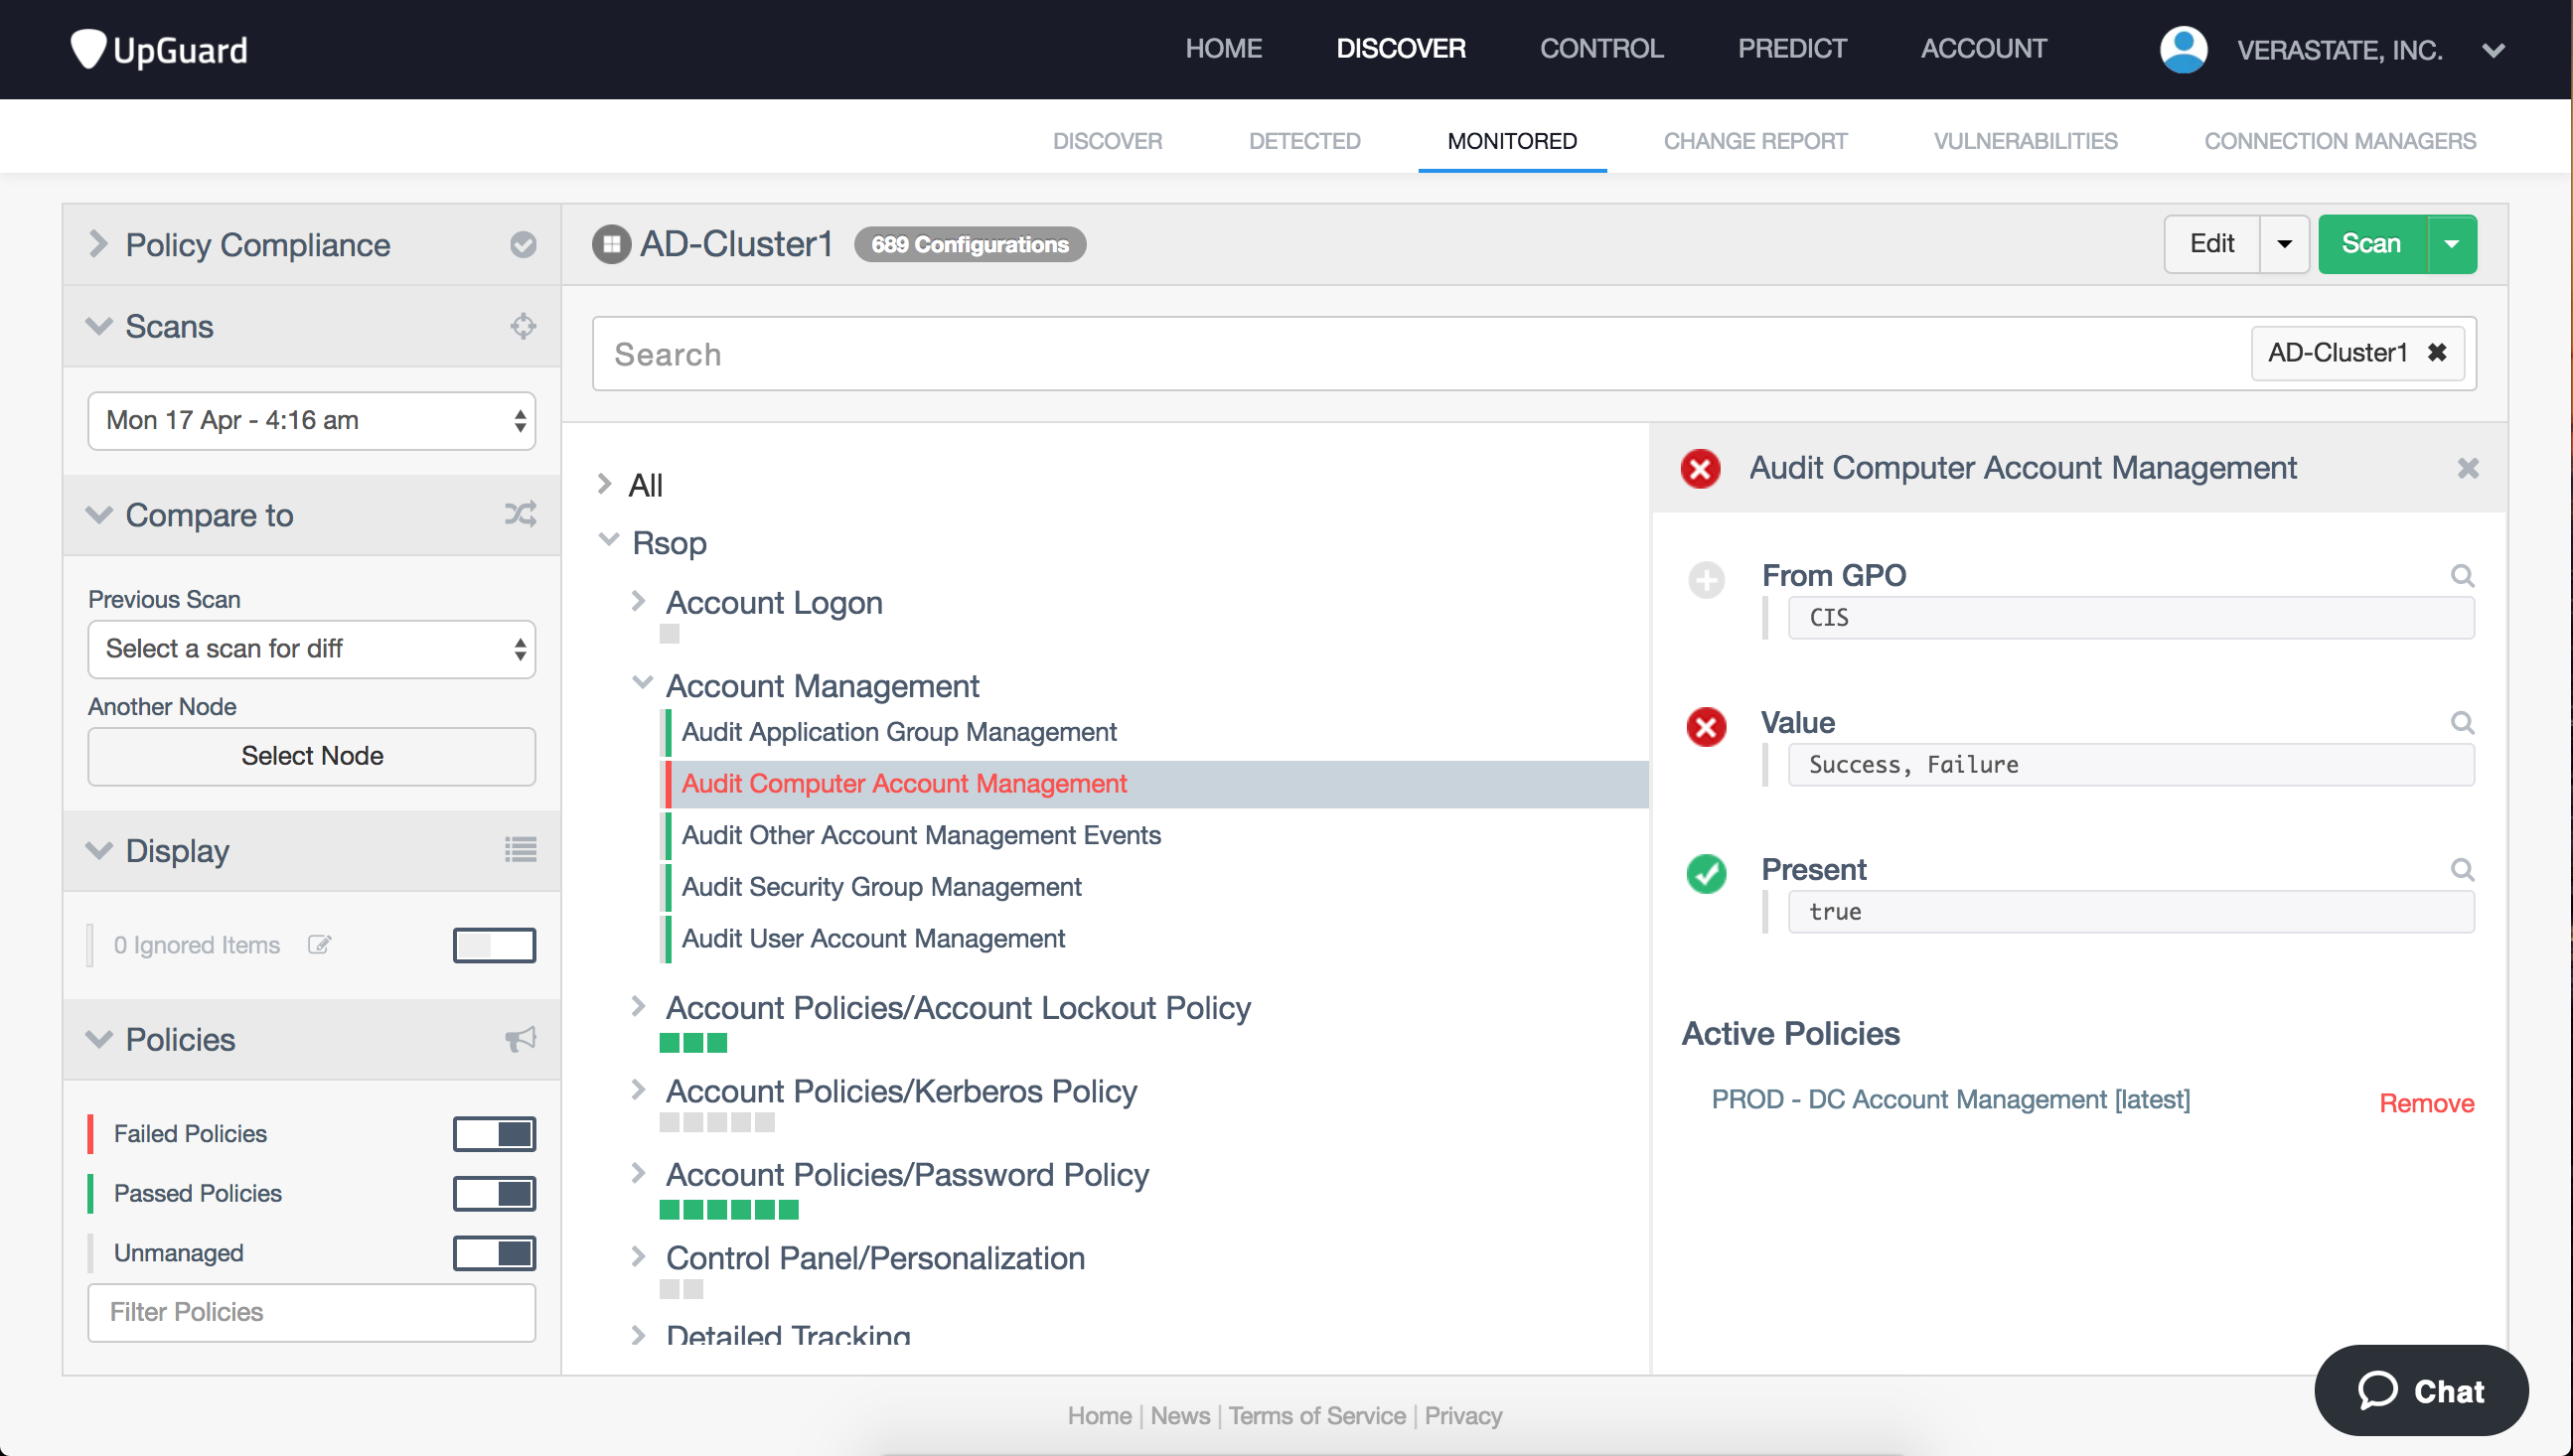This screenshot has width=2573, height=1456.
Task: Open the scan date dropdown Mon 17 Apr
Action: click(x=312, y=421)
